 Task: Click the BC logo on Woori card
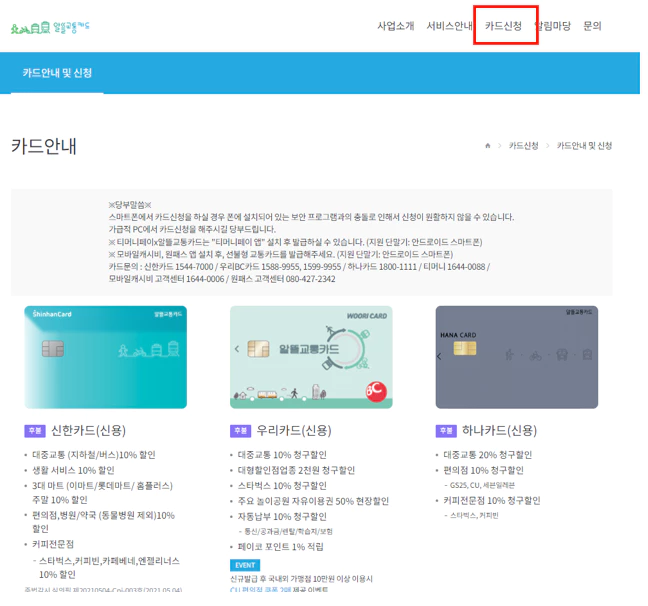[376, 391]
